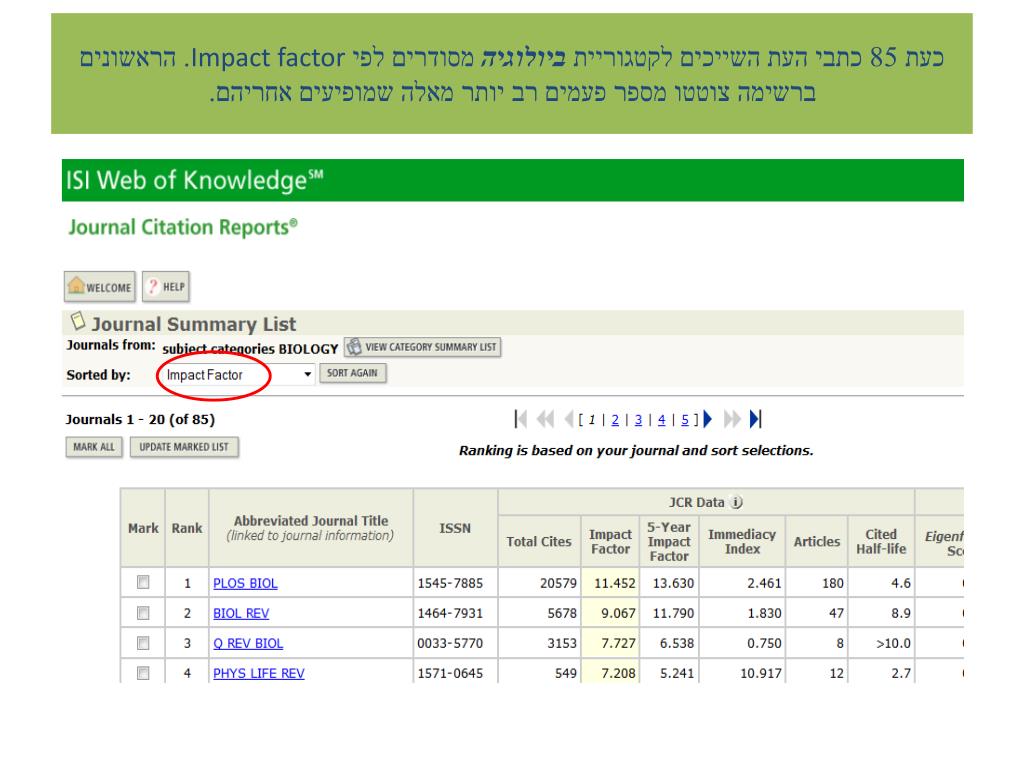Open the Help button
The height and width of the screenshot is (768, 1024).
(166, 287)
